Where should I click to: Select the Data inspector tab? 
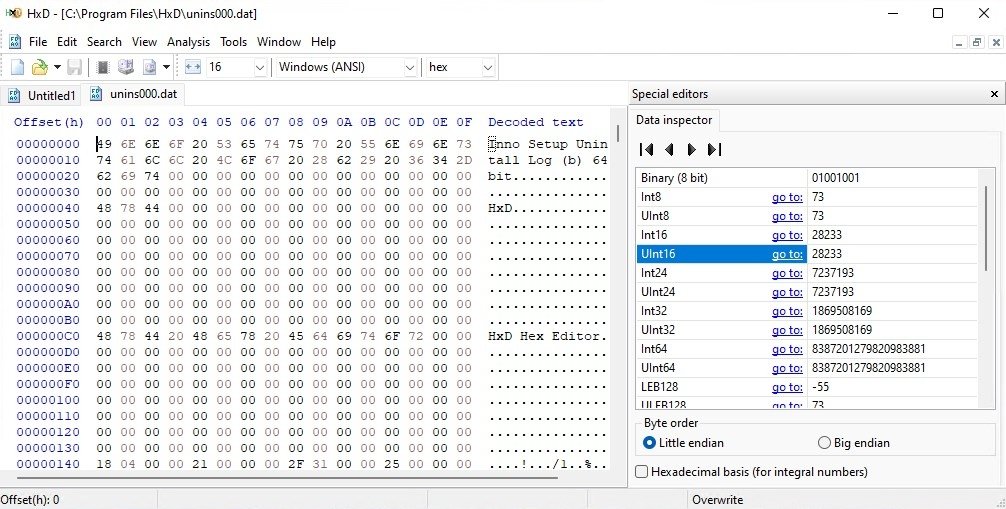[674, 120]
